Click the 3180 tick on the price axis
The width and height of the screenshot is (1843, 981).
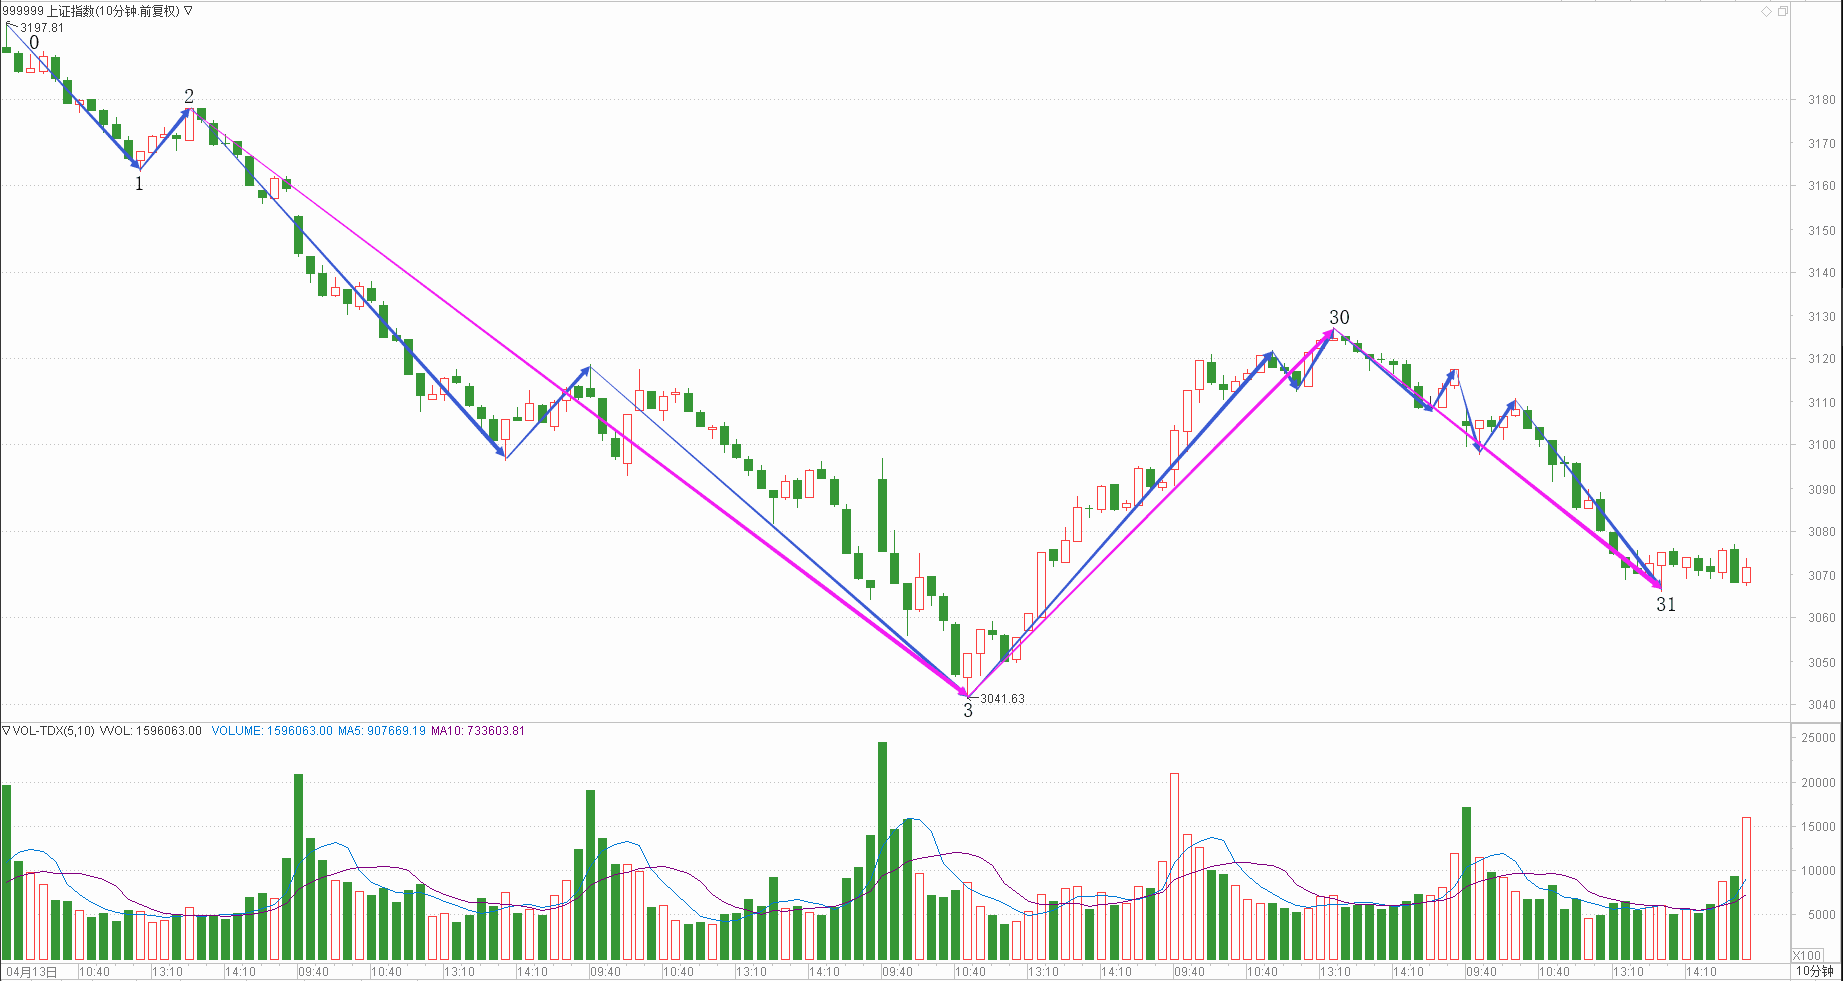(1821, 100)
